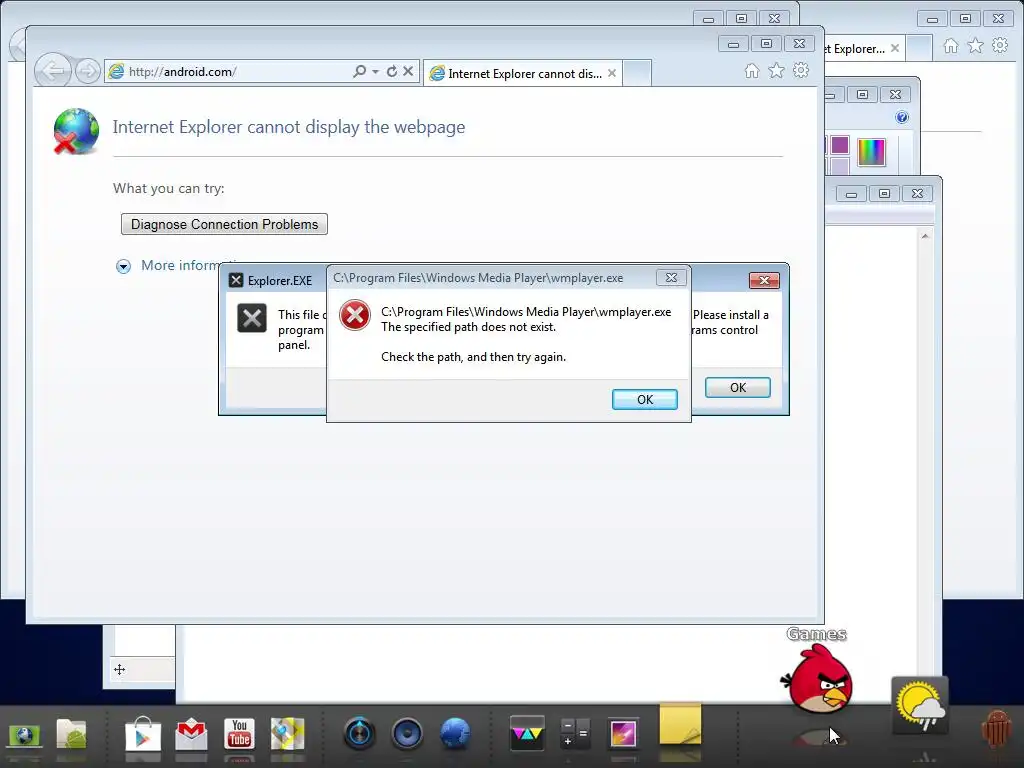Open the weather widget icon
Image resolution: width=1024 pixels, height=768 pixels.
click(x=920, y=705)
